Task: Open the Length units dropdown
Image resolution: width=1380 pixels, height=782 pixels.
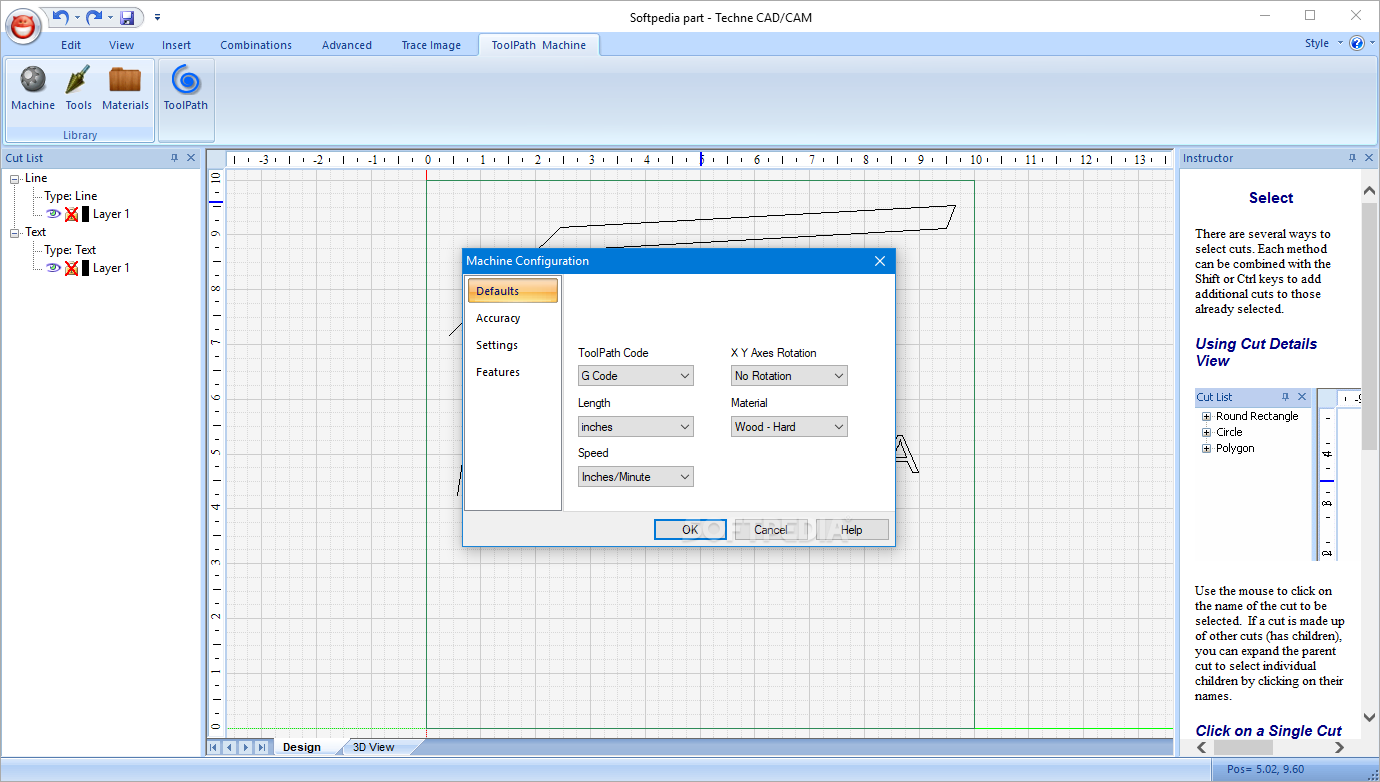Action: coord(636,427)
